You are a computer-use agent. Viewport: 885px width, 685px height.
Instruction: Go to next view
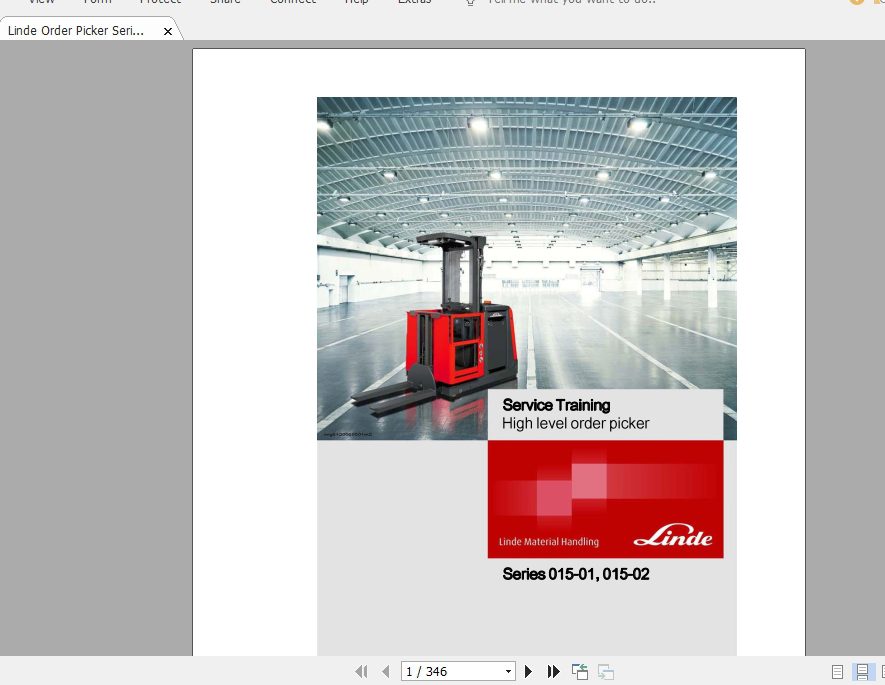(606, 671)
